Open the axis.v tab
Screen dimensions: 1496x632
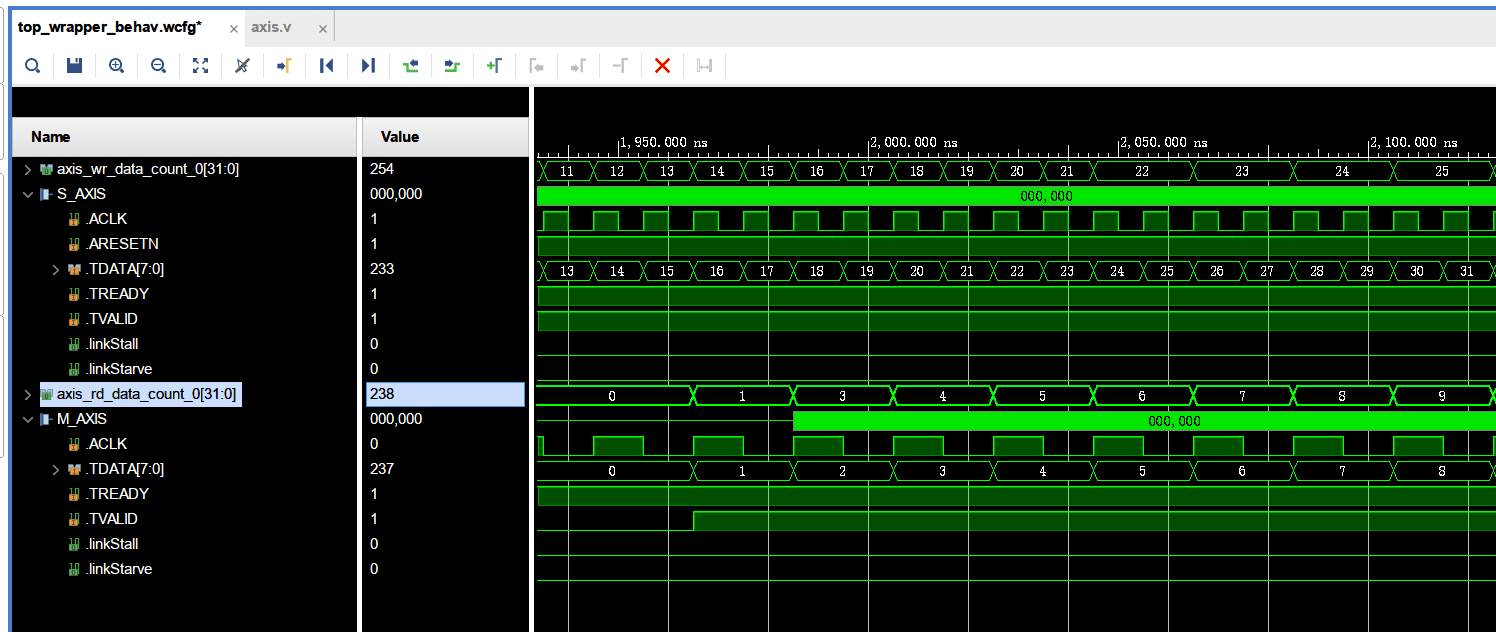[x=271, y=27]
